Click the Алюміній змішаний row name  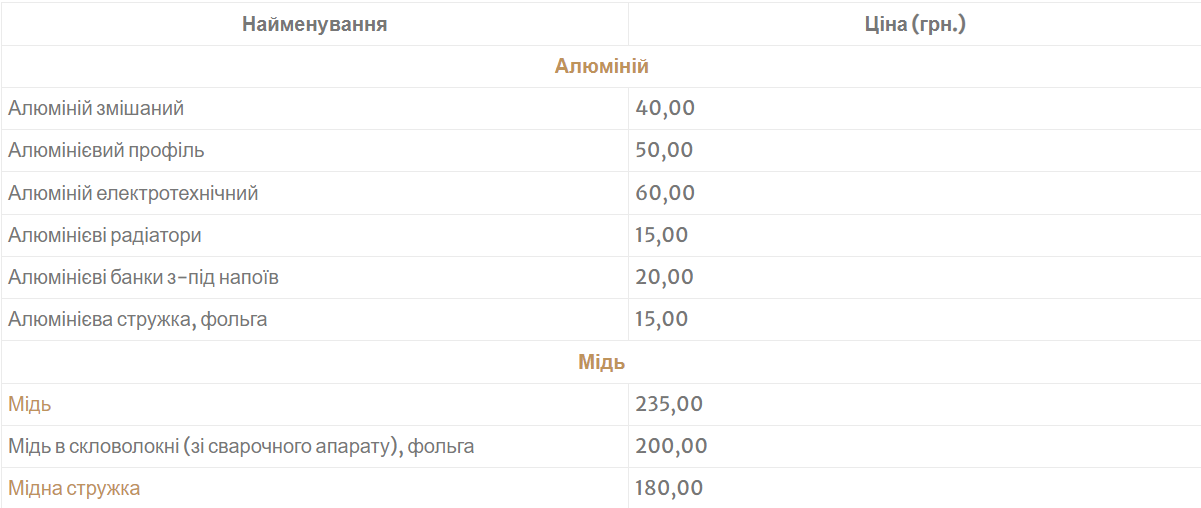[x=96, y=108]
